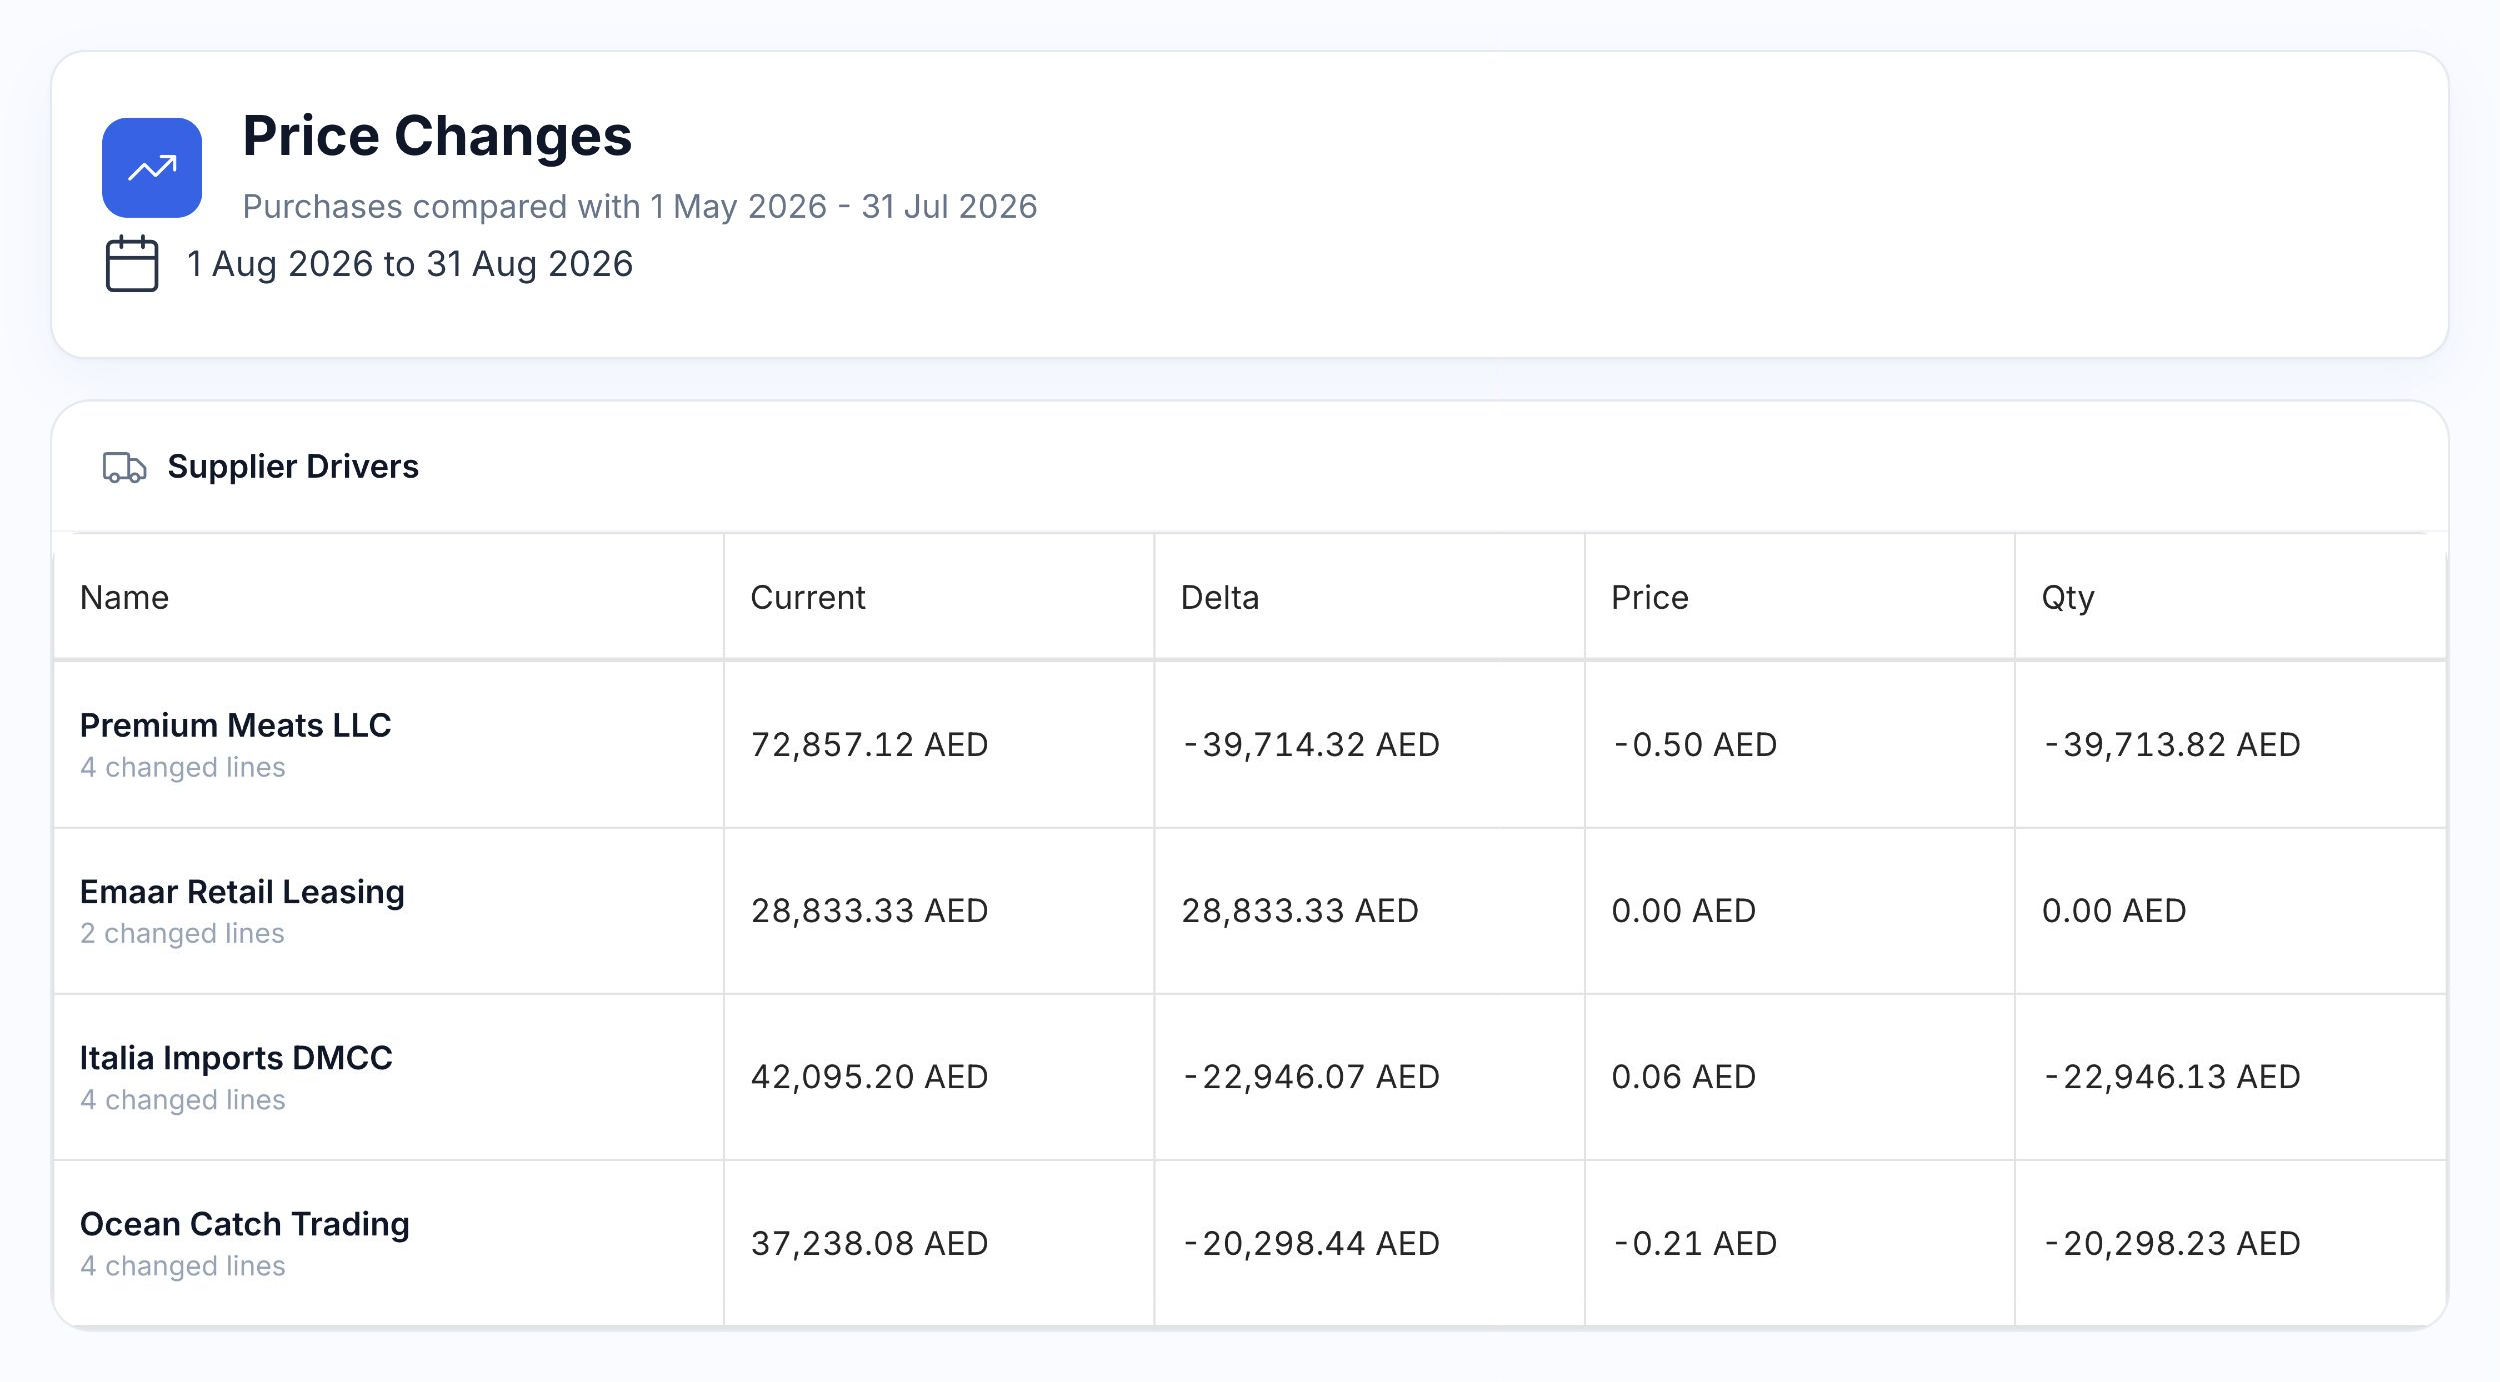Click the Price Changes heading
The height and width of the screenshot is (1382, 2500).
pyautogui.click(x=437, y=136)
